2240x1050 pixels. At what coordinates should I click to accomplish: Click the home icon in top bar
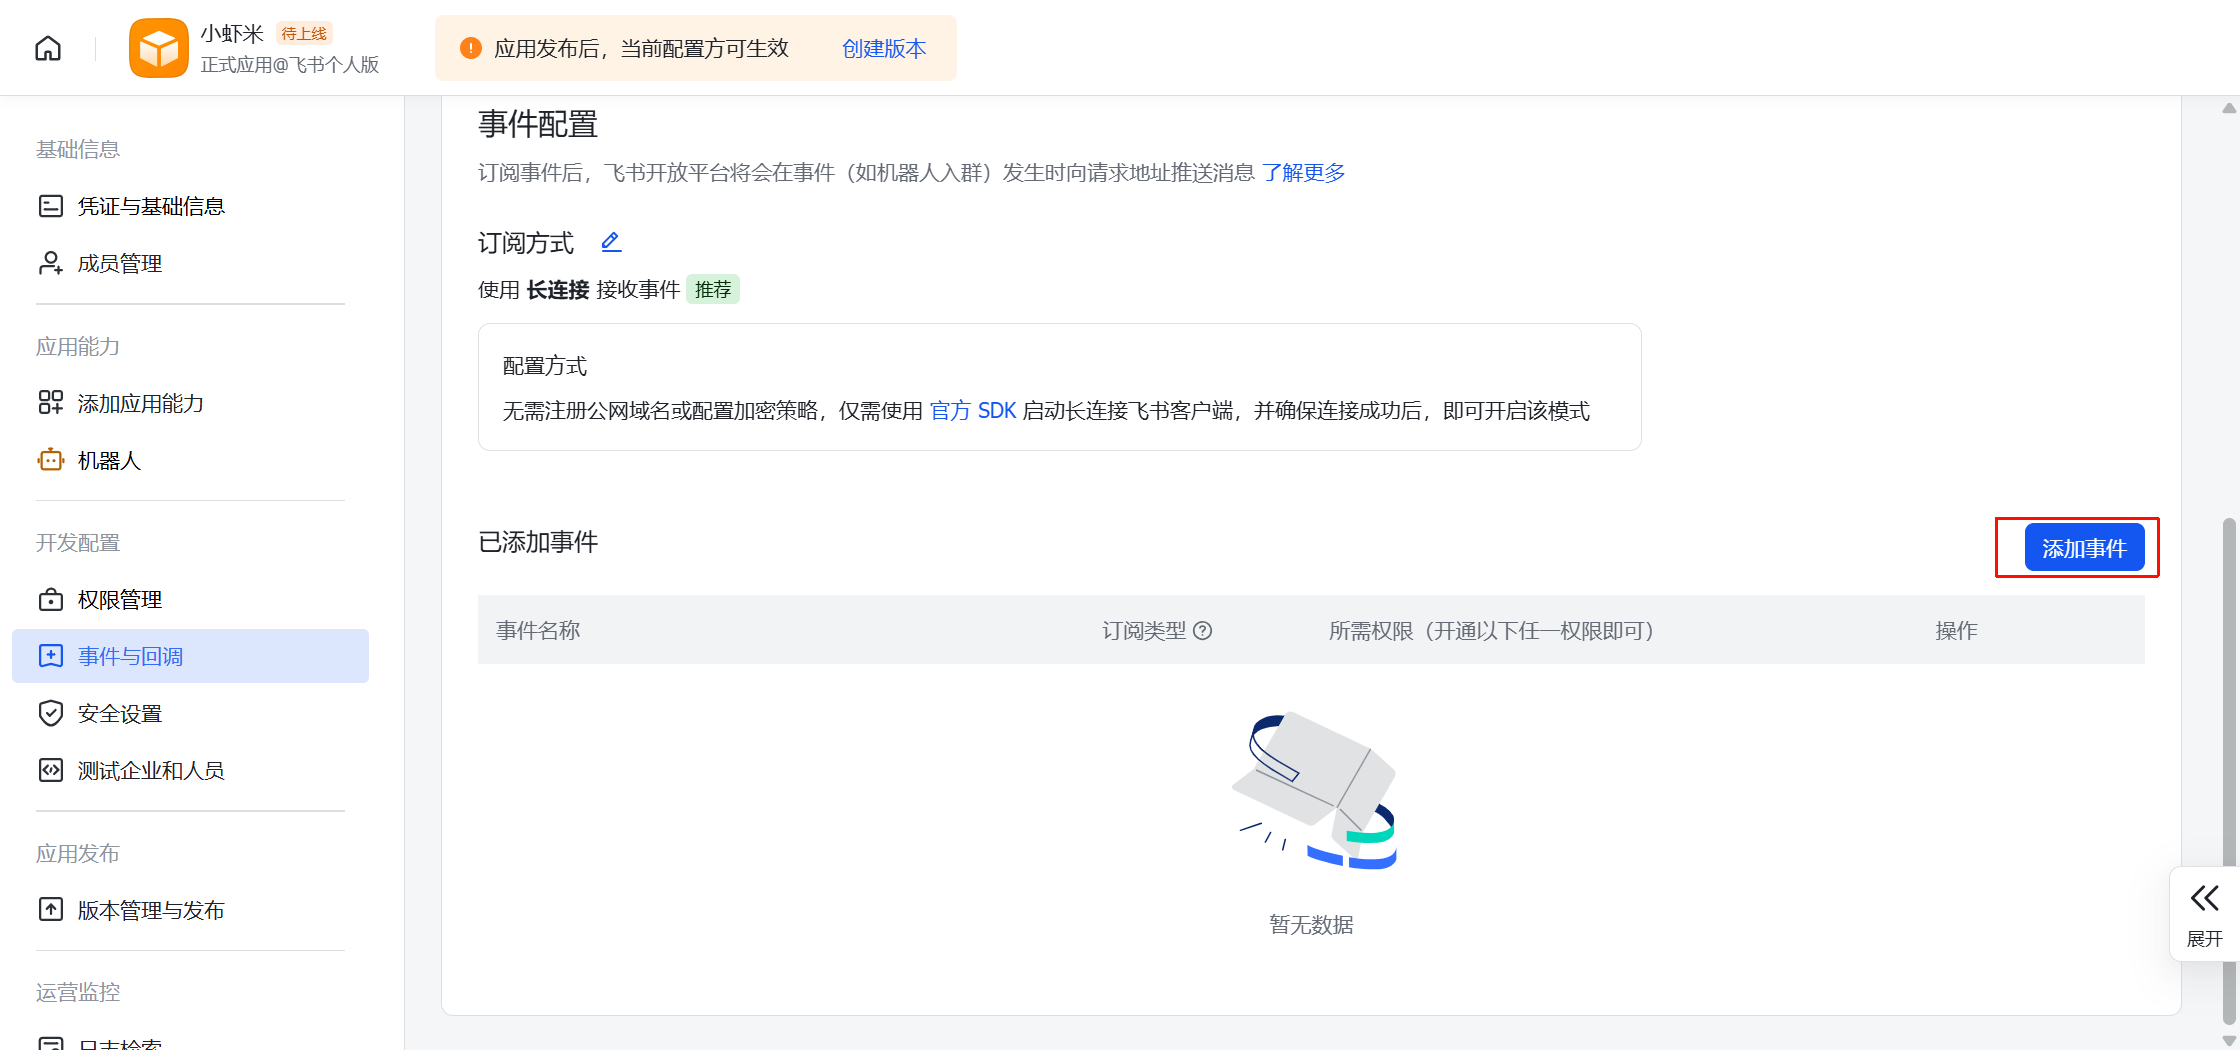pos(48,48)
